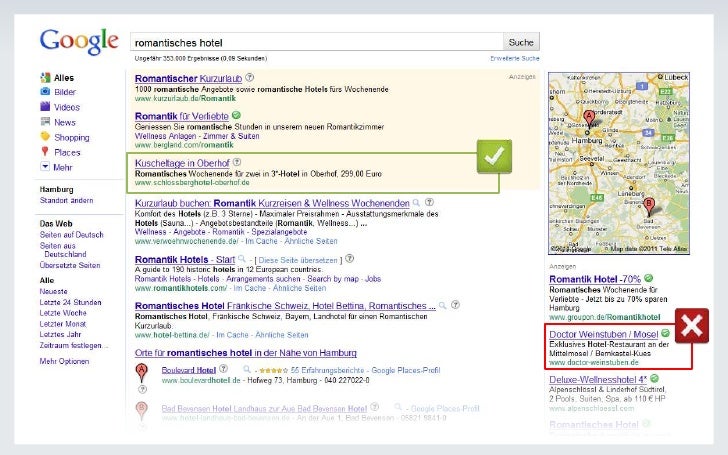The height and width of the screenshot is (455, 728).
Task: Click the Standort ändern link
Action: 66,200
